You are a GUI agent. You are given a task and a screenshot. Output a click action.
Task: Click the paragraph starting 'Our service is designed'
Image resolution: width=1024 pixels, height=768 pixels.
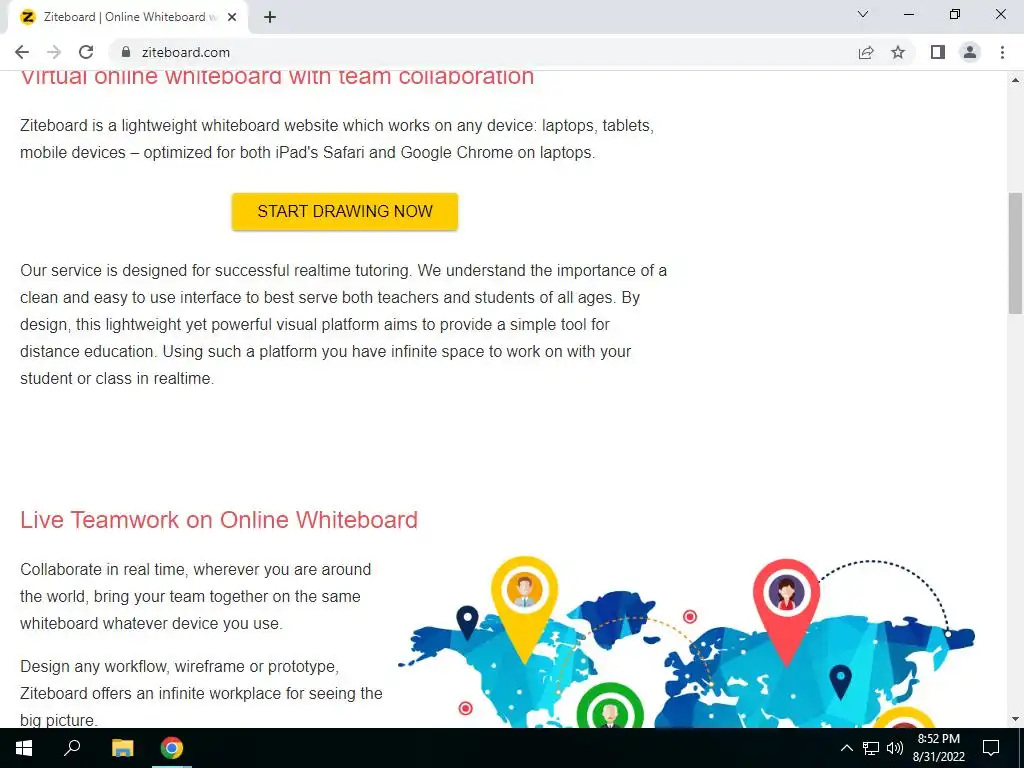pyautogui.click(x=344, y=325)
